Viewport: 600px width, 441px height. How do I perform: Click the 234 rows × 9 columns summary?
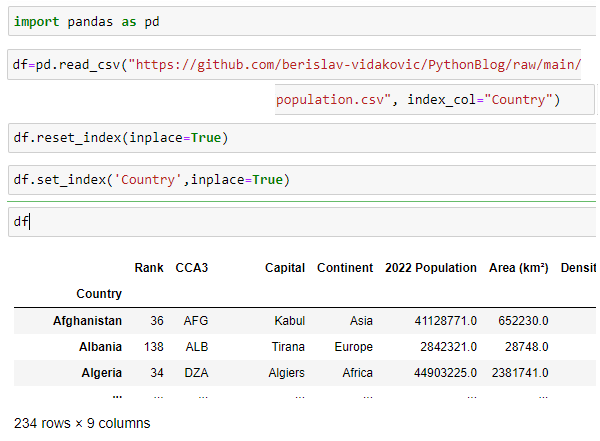point(82,423)
